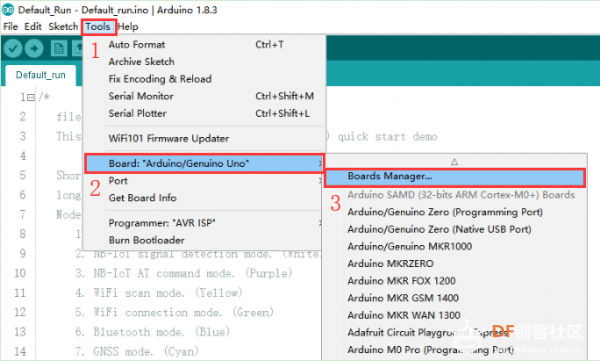The image size is (600, 361).
Task: Select Arduino MKR FOX 1200 board
Action: tap(455, 281)
